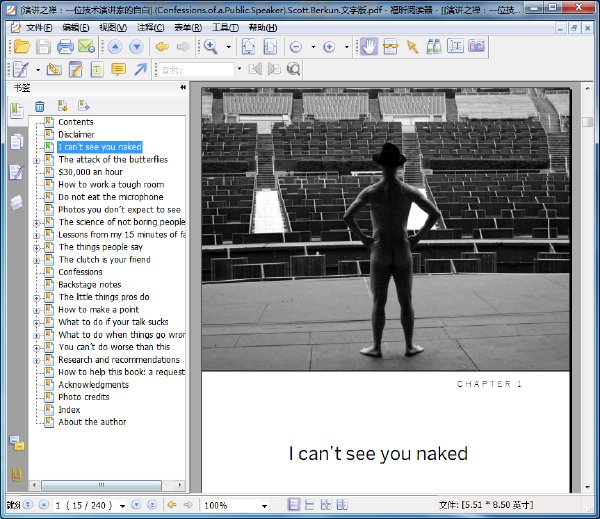The height and width of the screenshot is (519, 600).
Task: Select the Select Text tool
Action: [x=390, y=47]
